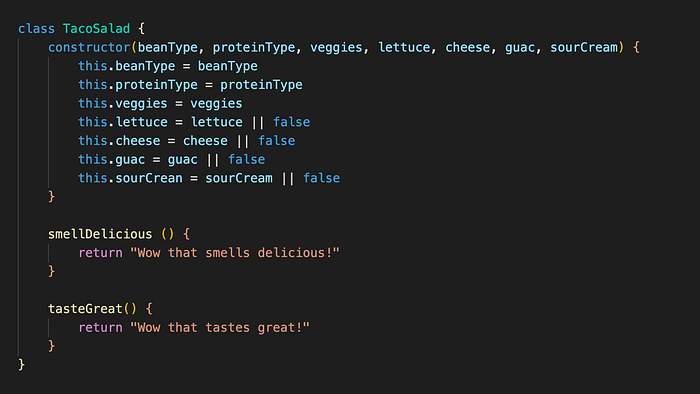
Task: Click false on the lettuce assignment line
Action: pyautogui.click(x=292, y=122)
